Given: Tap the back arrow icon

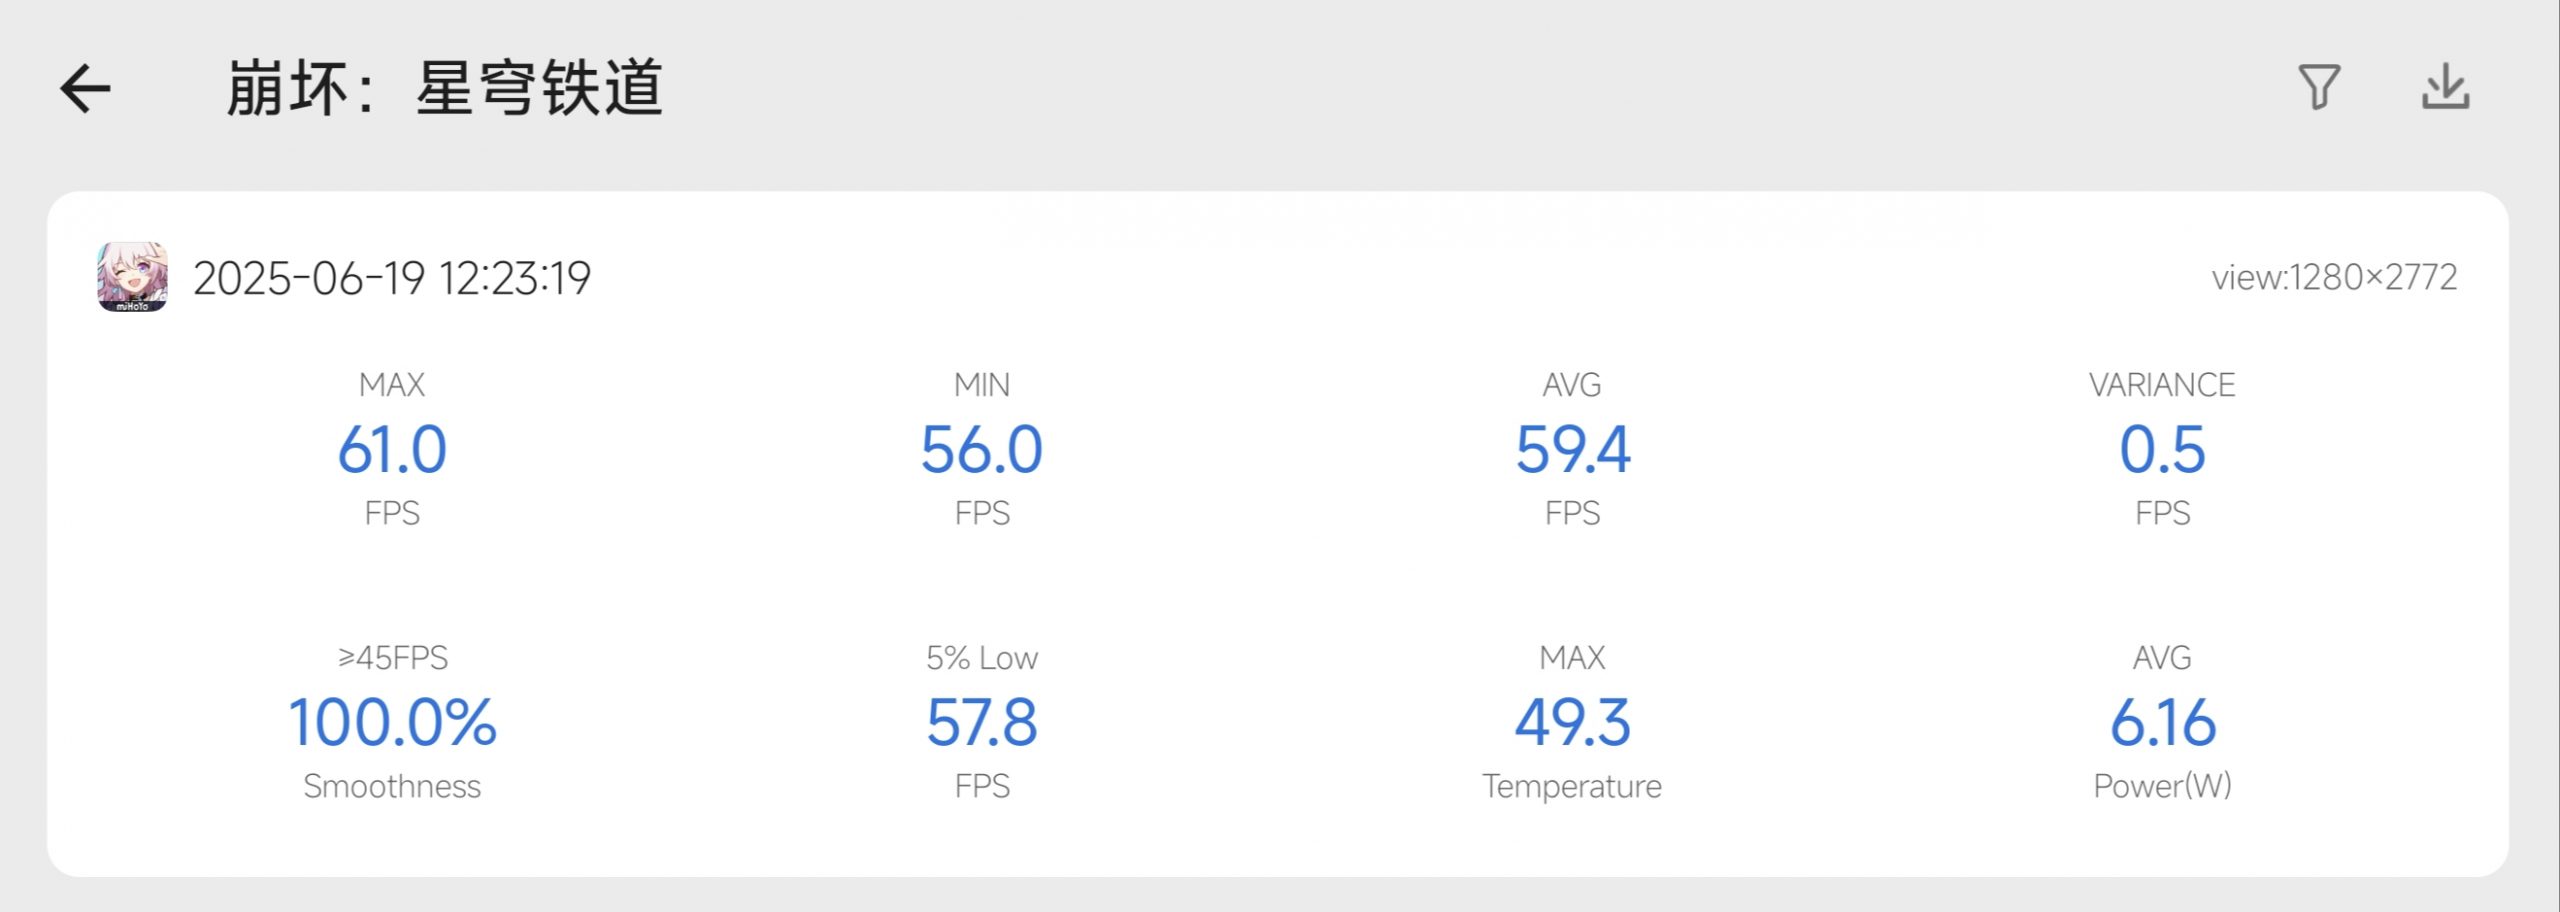Looking at the screenshot, I should (x=86, y=89).
